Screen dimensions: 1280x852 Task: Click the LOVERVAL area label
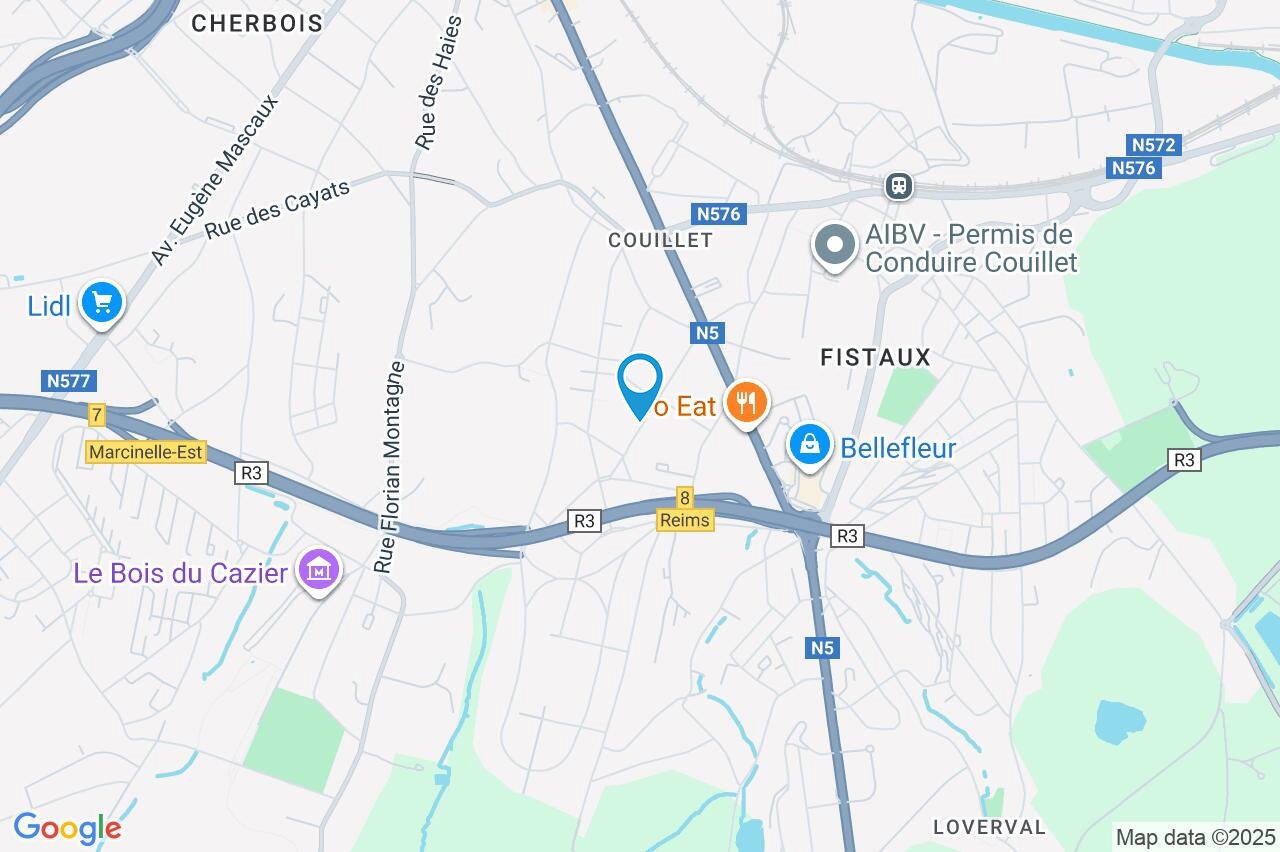point(989,827)
